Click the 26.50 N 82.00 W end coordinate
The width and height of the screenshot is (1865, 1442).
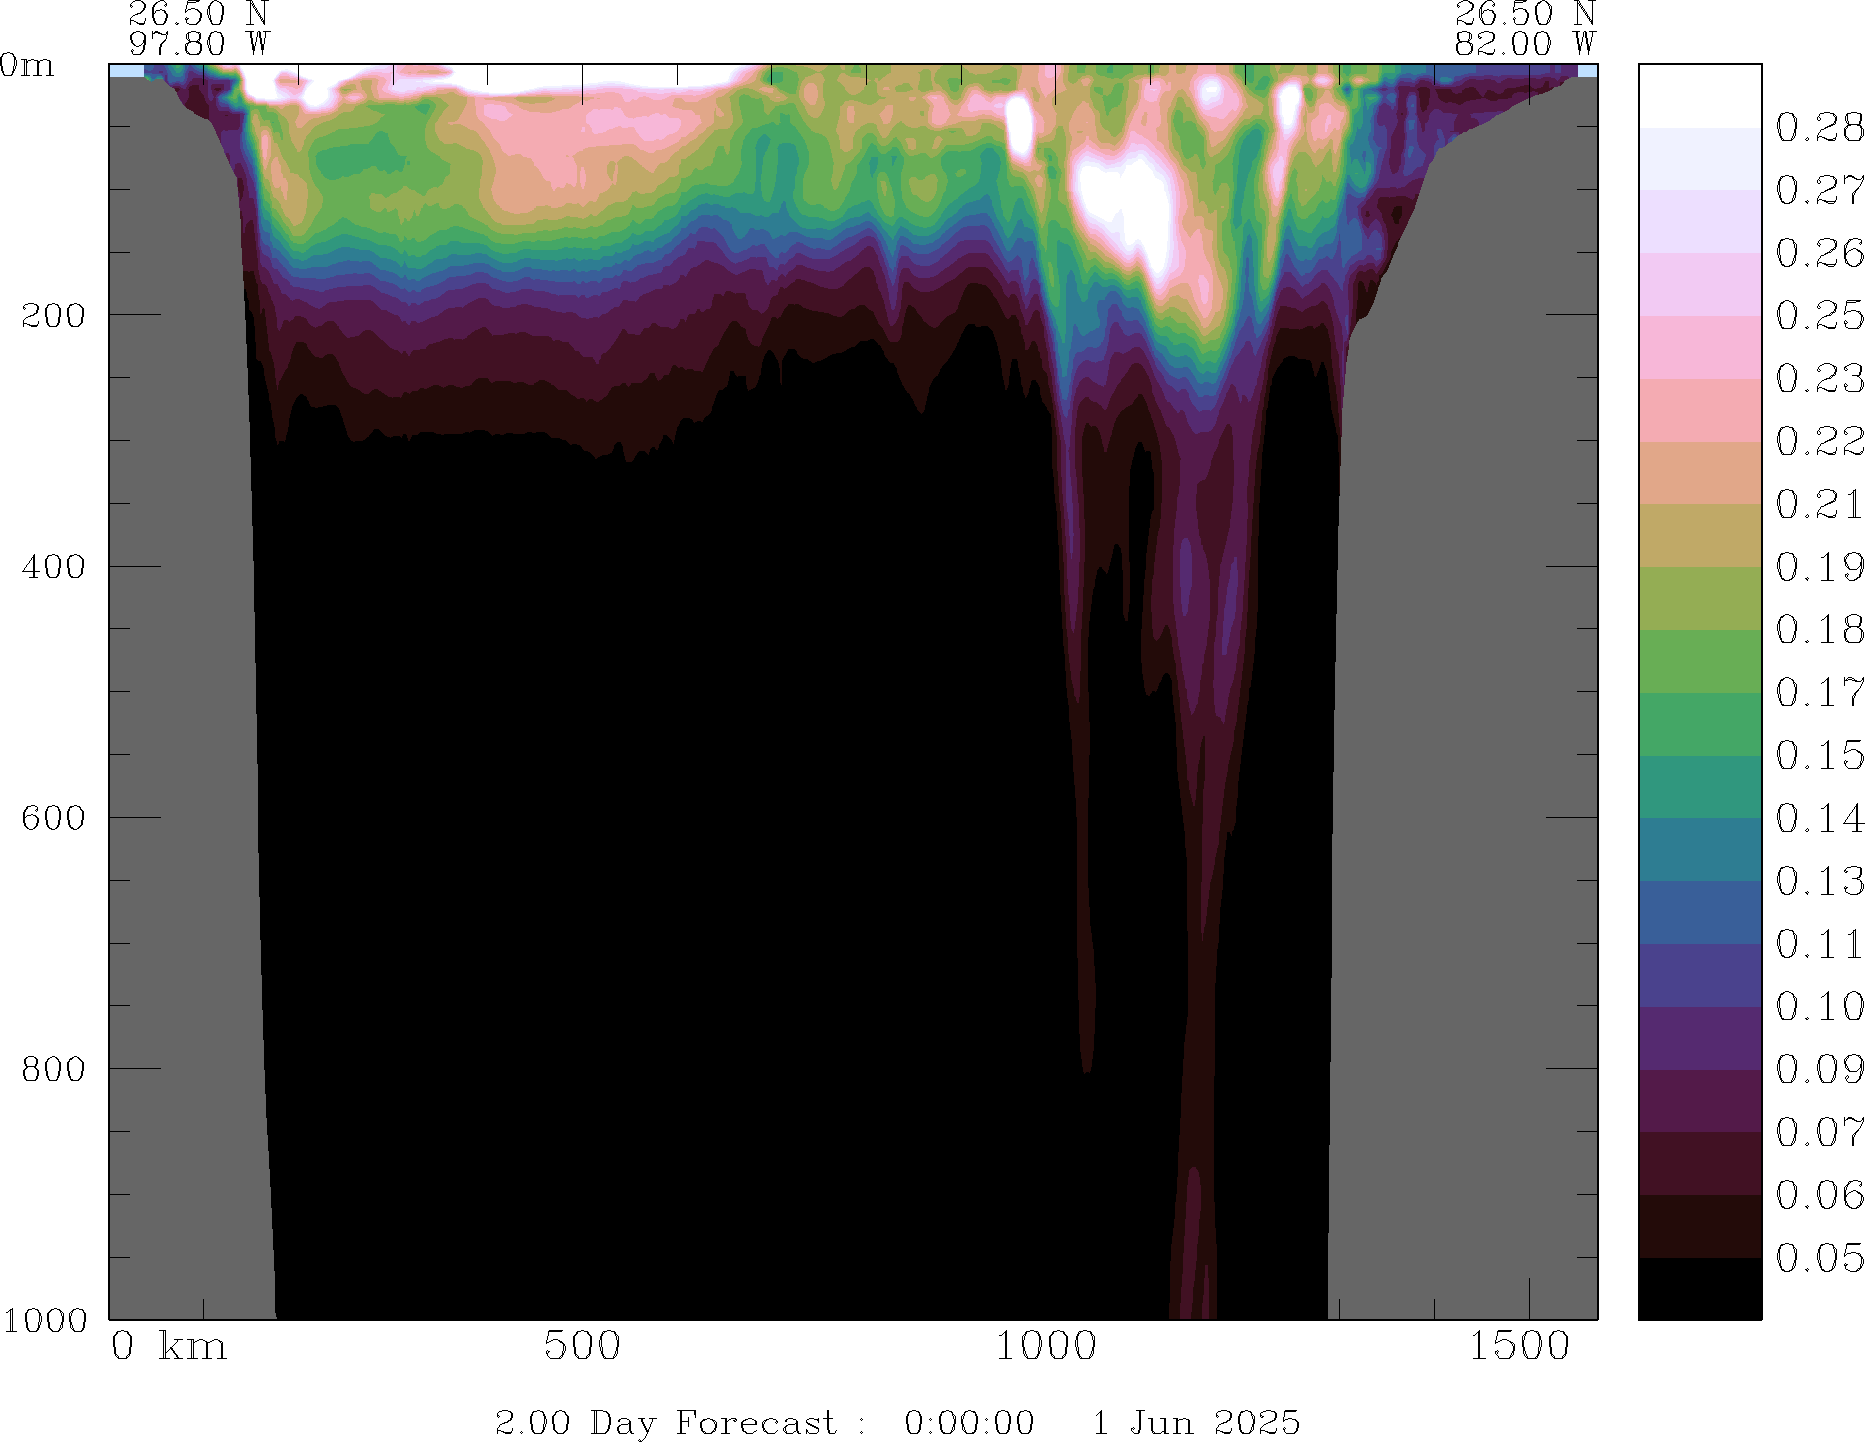1524,28
